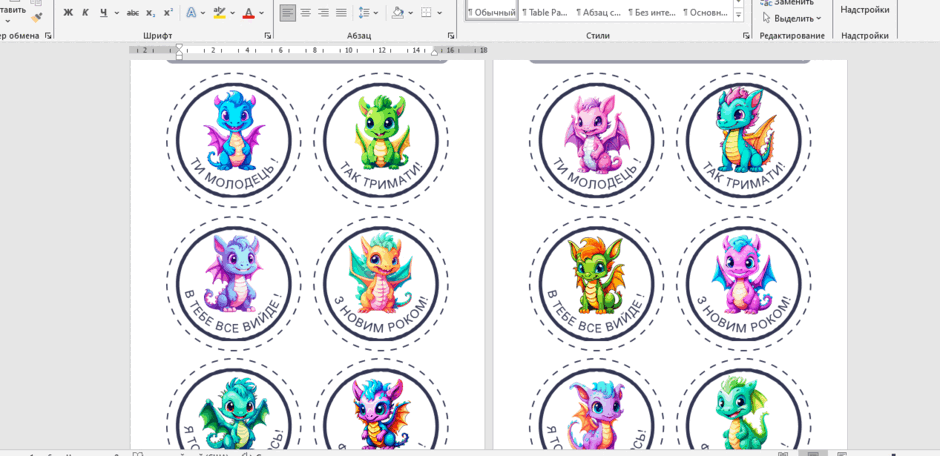Viewport: 940px width, 456px height.
Task: Apply subscript formatting
Action: pos(150,13)
